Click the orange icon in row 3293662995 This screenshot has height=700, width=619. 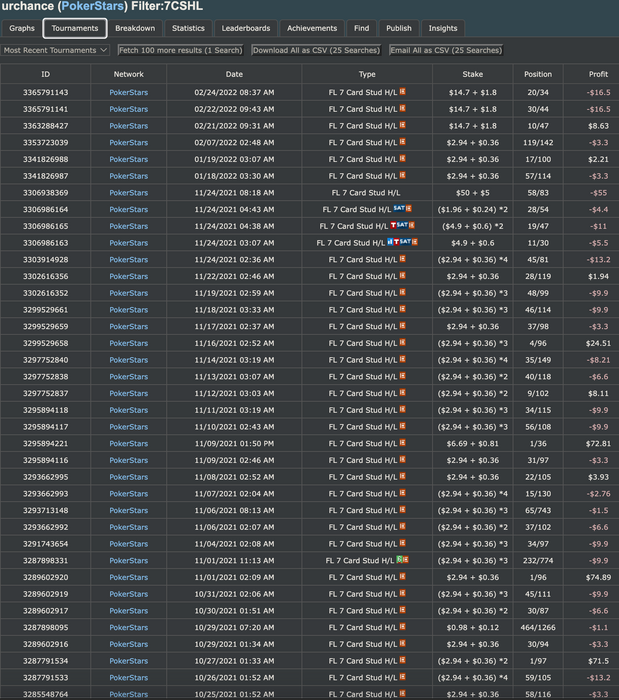point(403,476)
